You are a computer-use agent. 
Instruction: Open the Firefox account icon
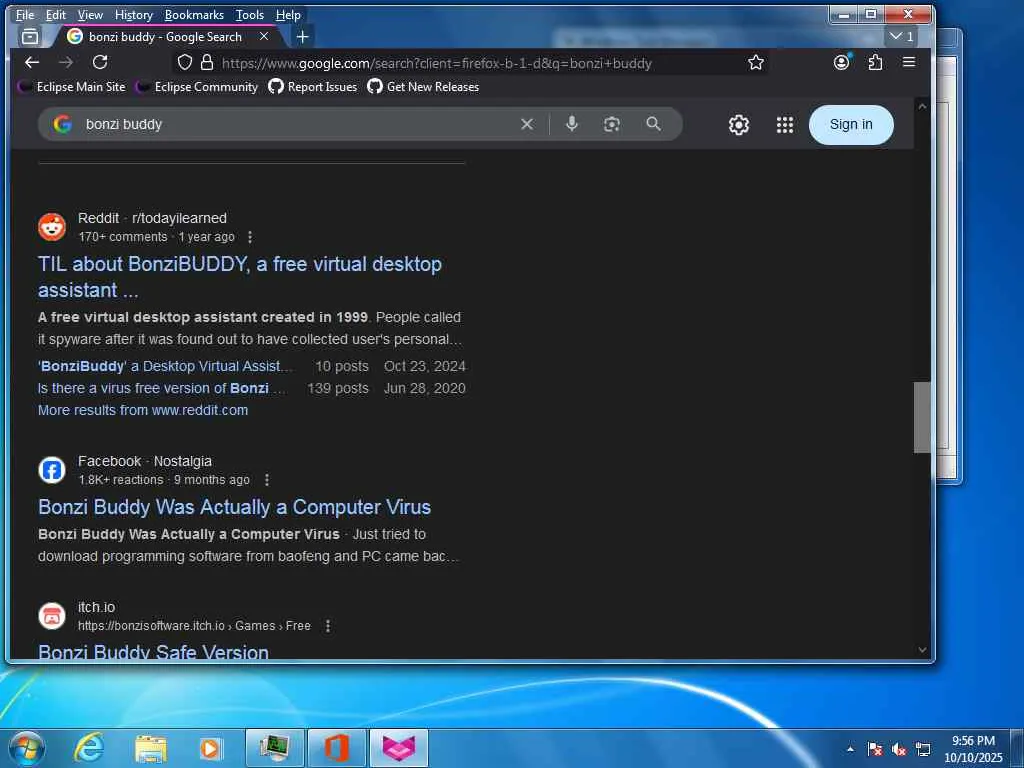pos(842,62)
